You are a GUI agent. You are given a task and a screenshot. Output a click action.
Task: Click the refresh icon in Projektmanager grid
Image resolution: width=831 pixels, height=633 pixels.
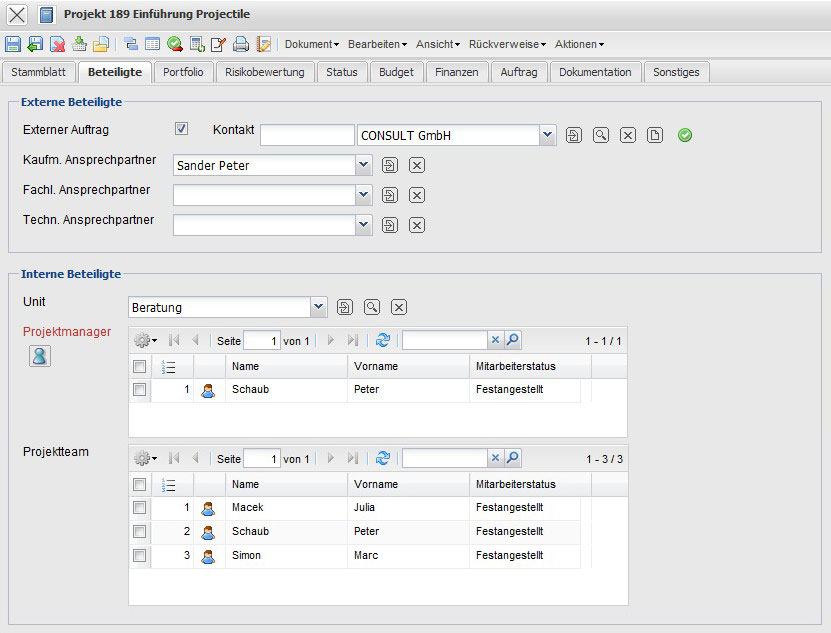point(383,341)
